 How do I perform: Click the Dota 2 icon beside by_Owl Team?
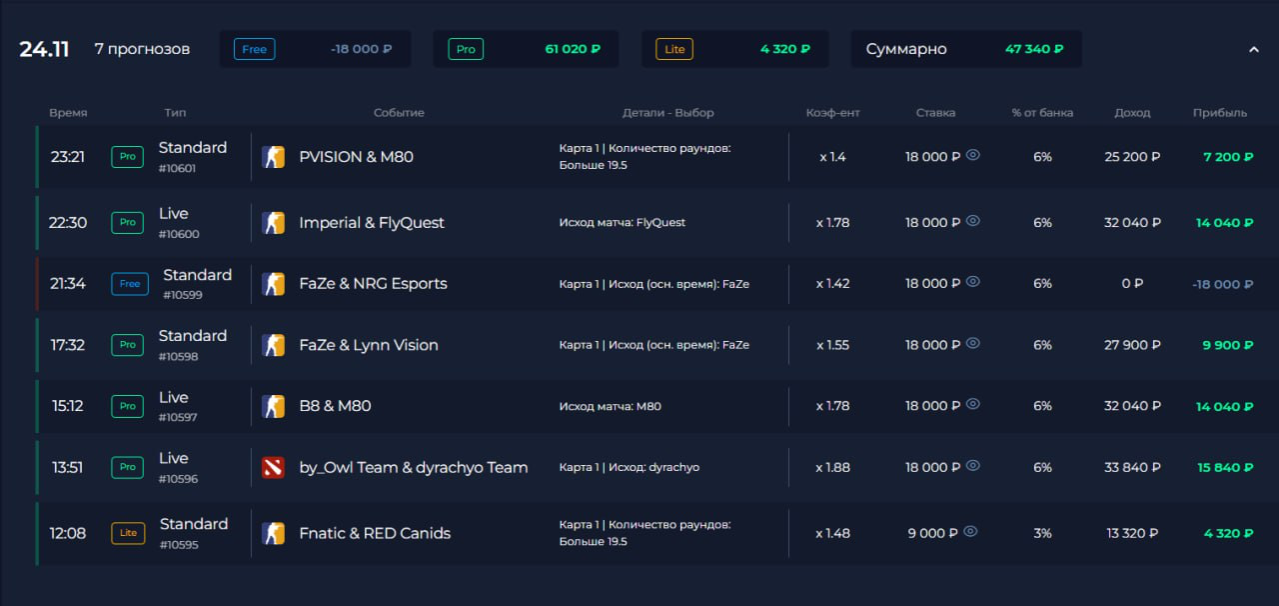(x=273, y=467)
